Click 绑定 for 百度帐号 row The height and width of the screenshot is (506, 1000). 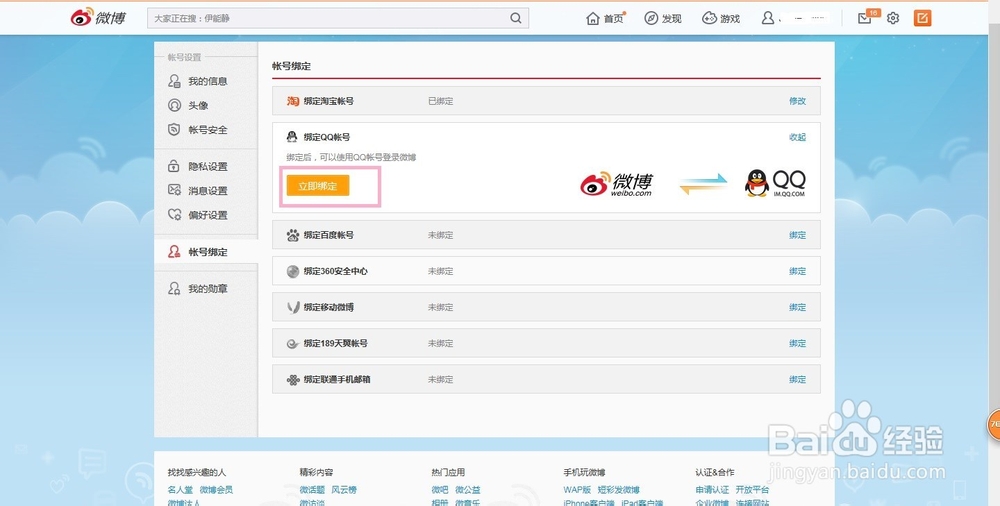click(x=797, y=235)
